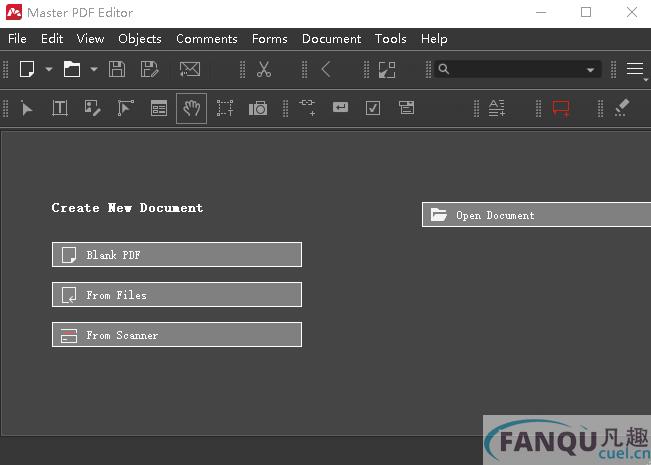Click the previous page left chevron icon

click(x=326, y=69)
